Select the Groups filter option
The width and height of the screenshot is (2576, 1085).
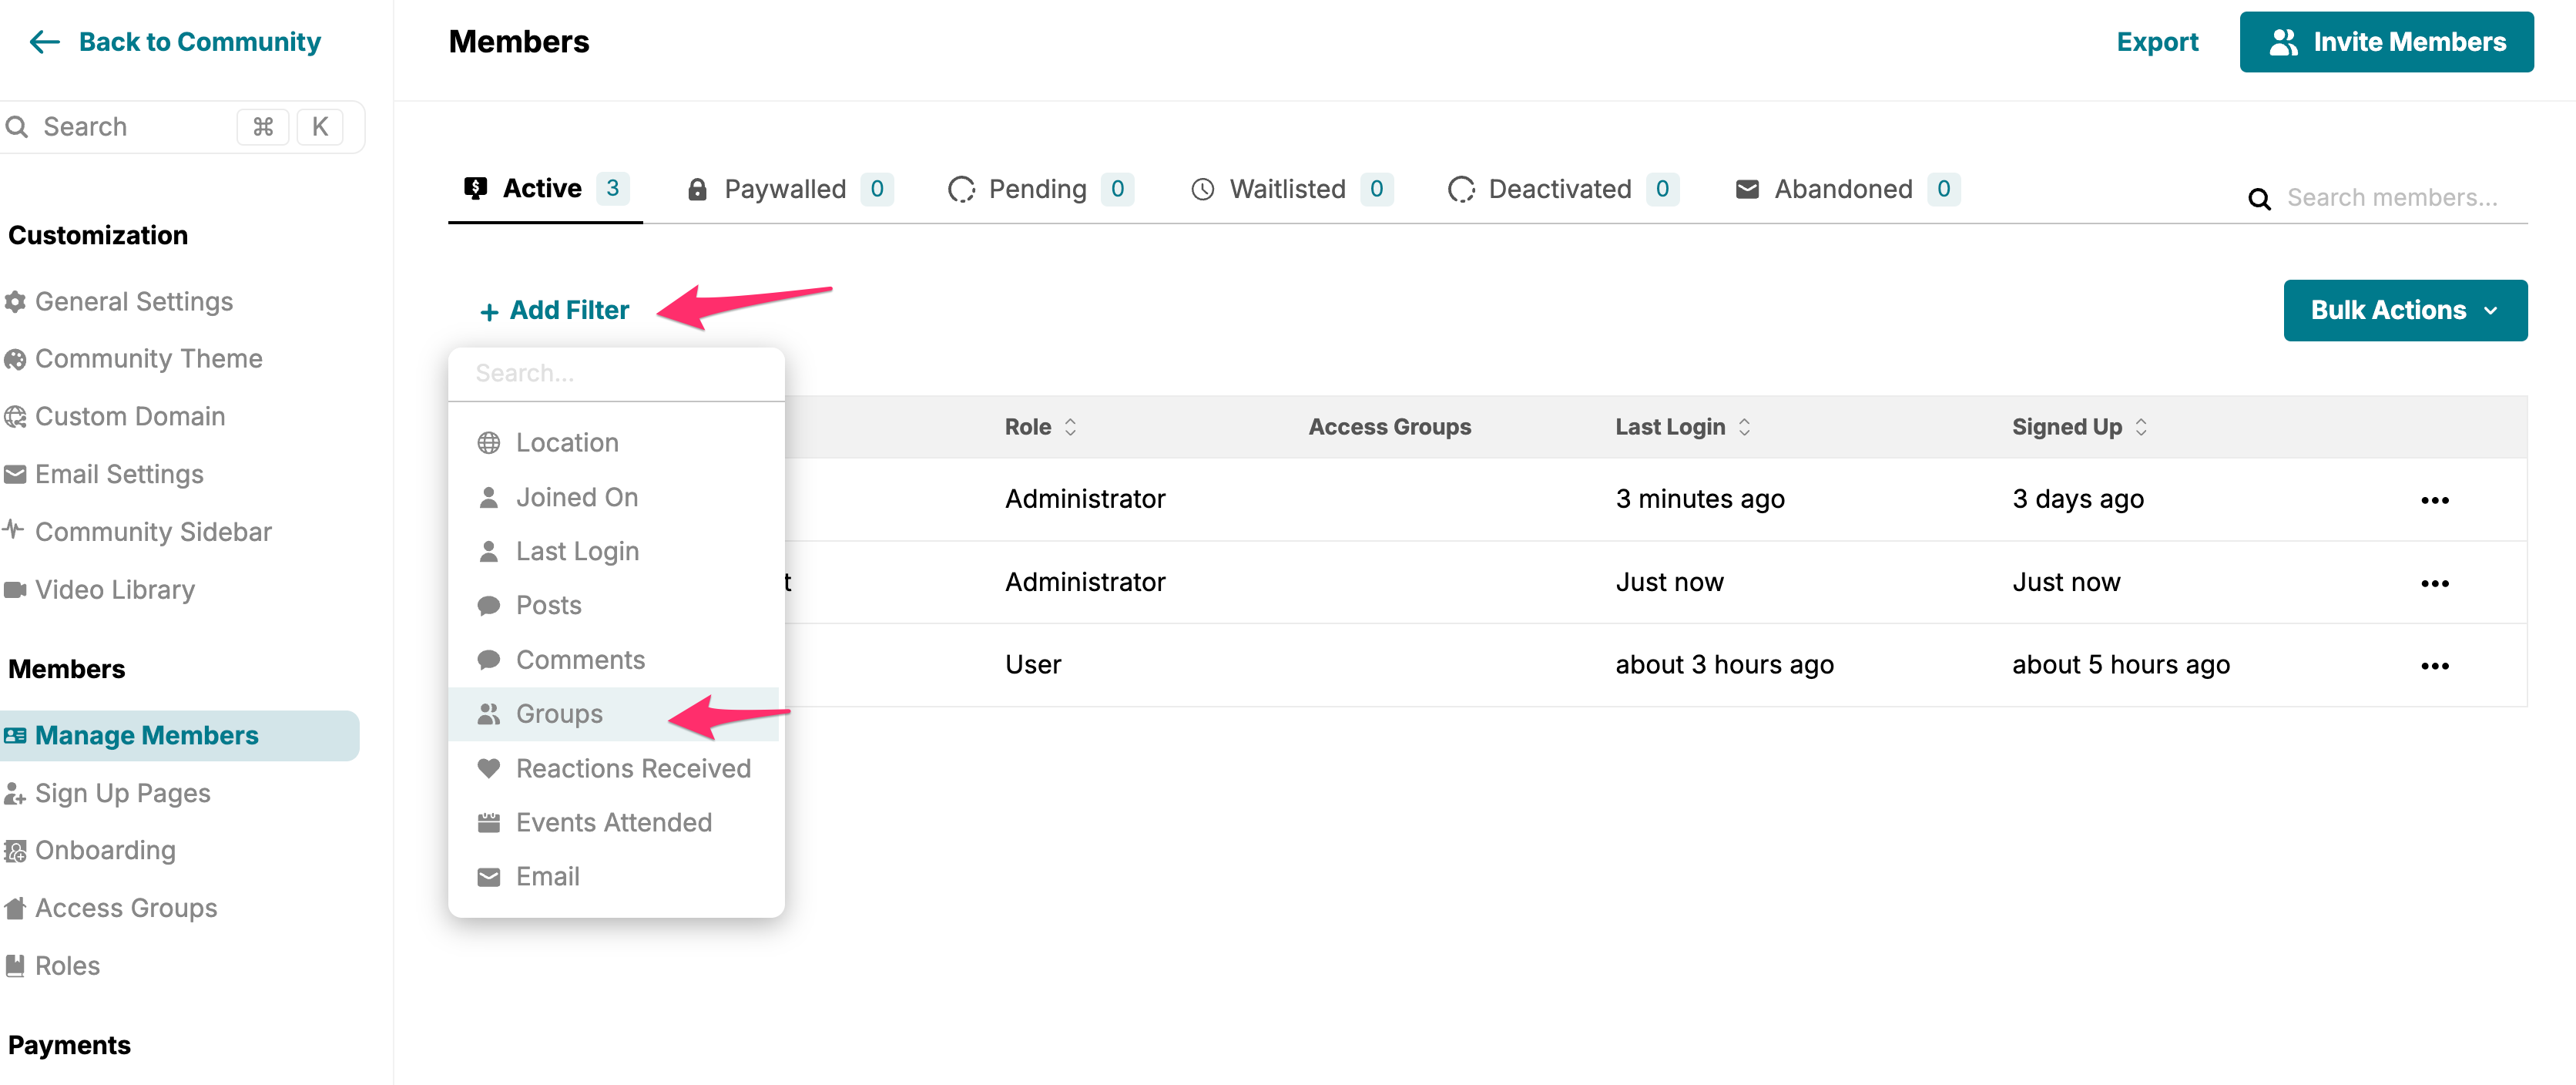pyautogui.click(x=559, y=714)
